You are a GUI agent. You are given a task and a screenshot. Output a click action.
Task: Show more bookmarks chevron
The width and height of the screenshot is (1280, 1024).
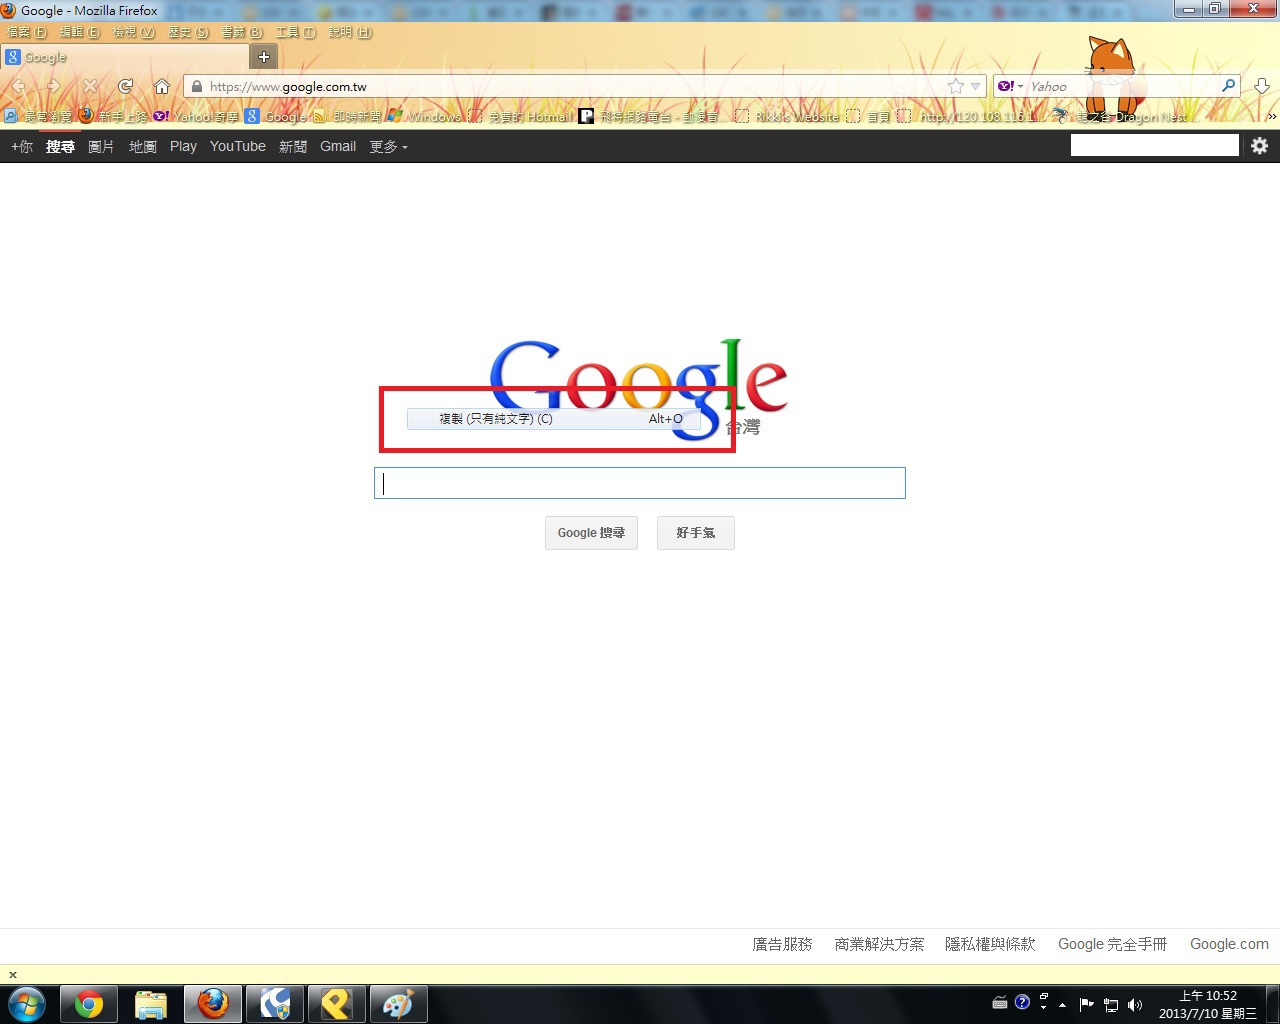[x=1272, y=117]
